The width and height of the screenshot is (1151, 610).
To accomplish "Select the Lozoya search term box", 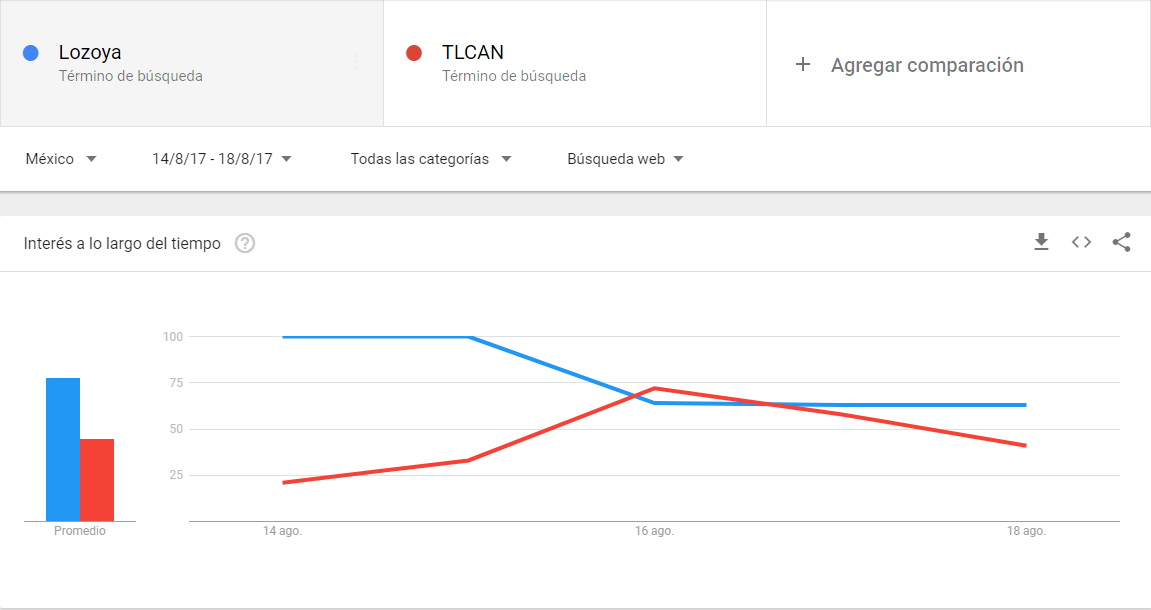I will pos(192,63).
